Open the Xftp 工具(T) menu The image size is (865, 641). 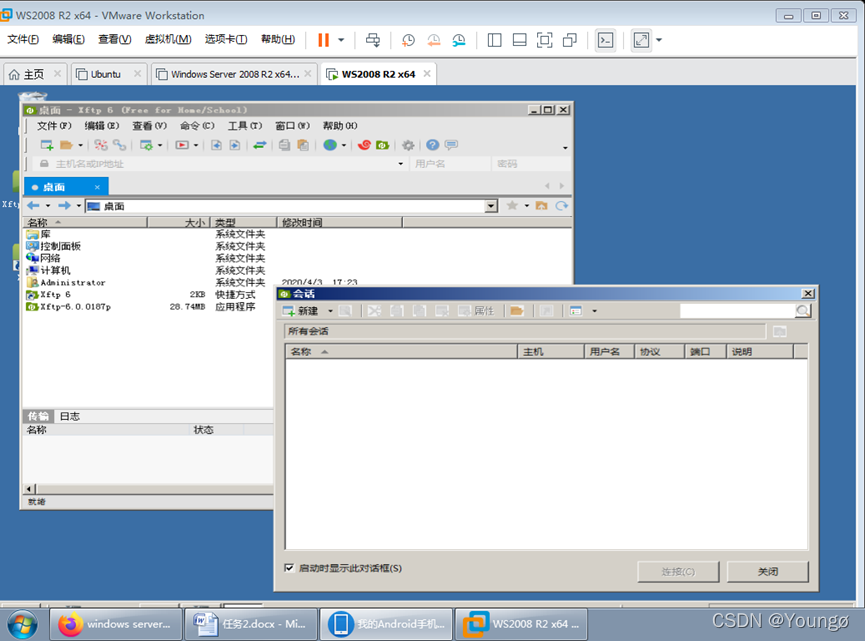[245, 126]
